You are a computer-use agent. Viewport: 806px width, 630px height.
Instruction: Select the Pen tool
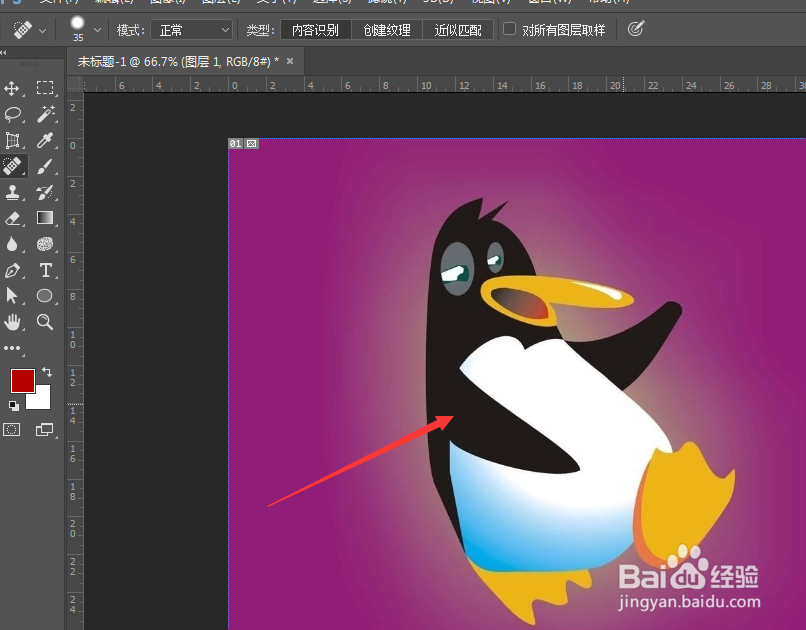click(12, 270)
